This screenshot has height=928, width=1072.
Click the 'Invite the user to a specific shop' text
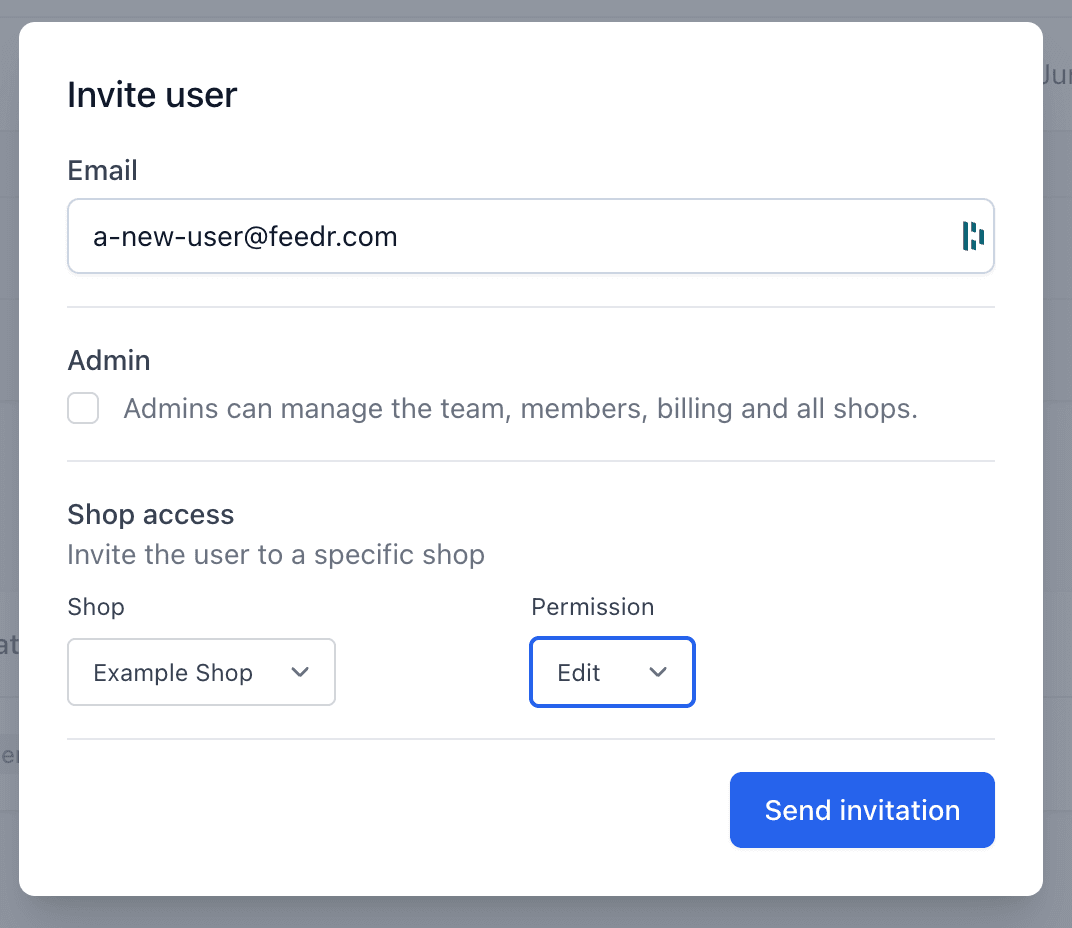[x=275, y=554]
